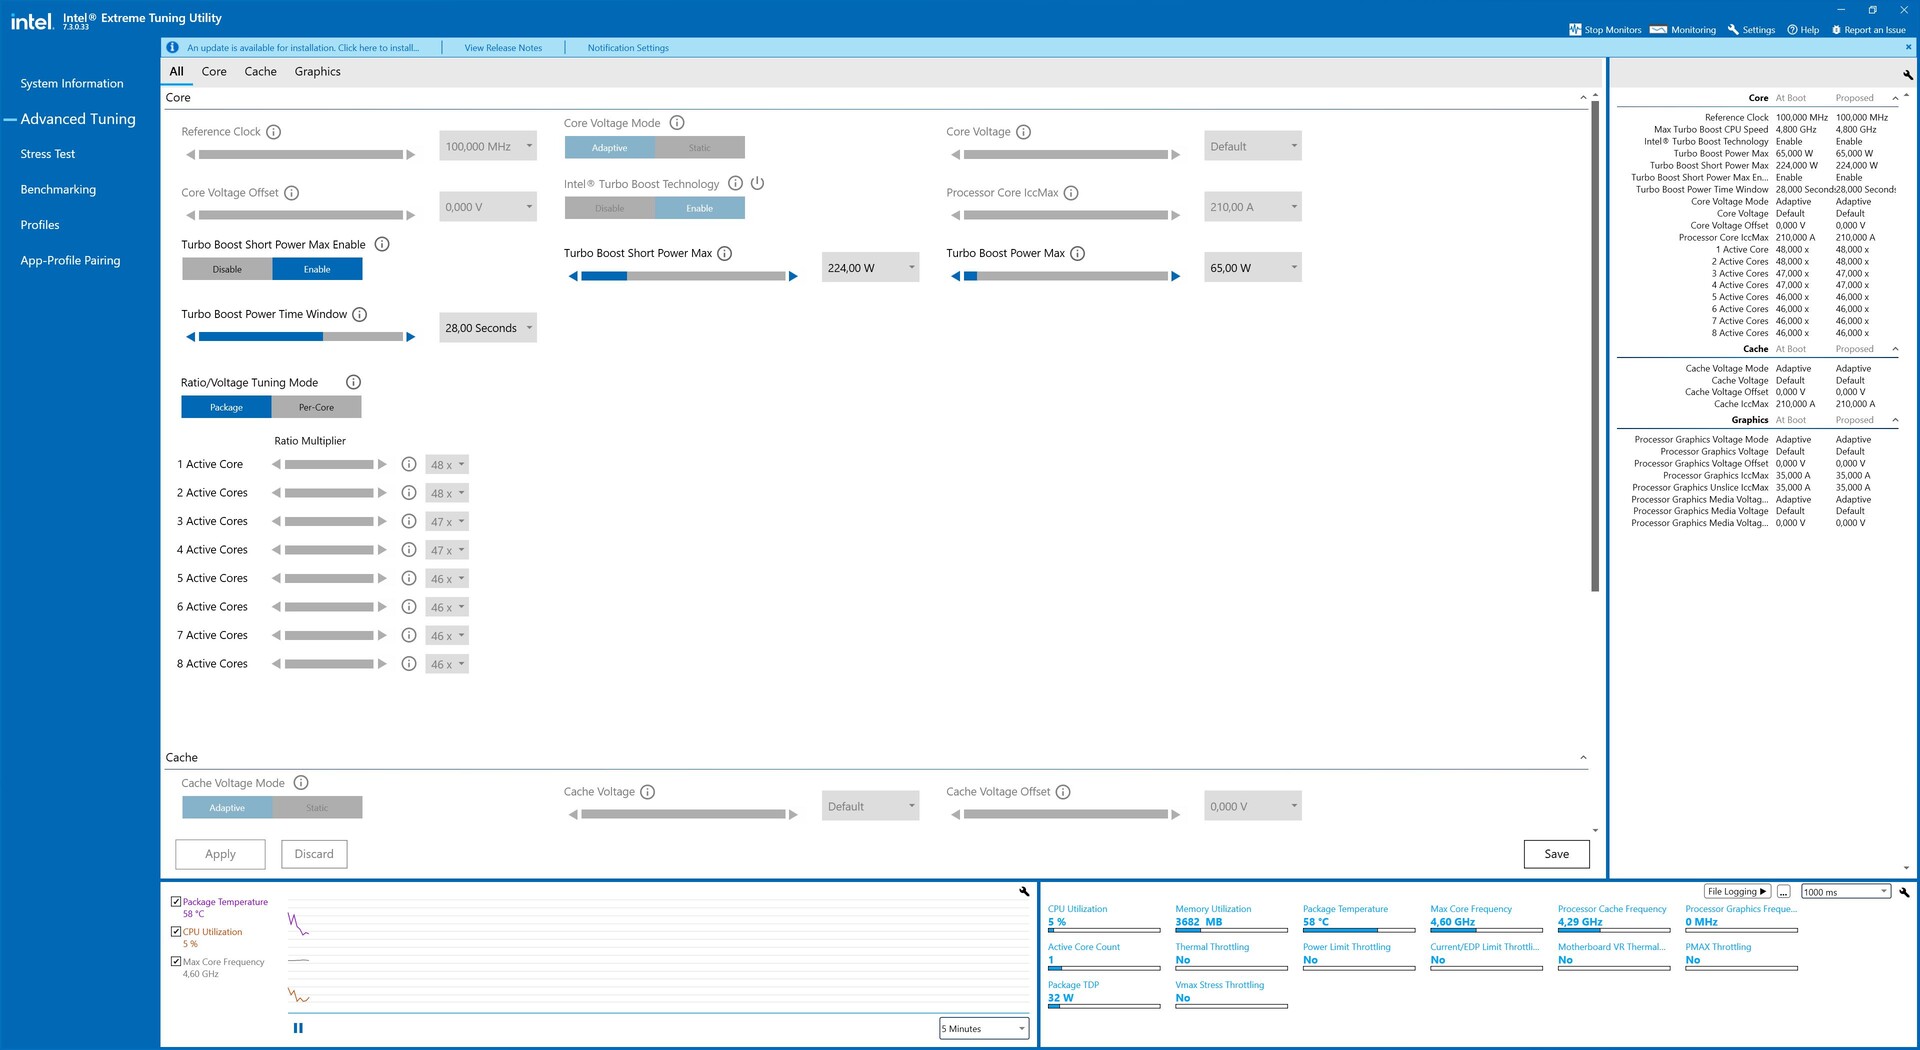Show info for Processor Core IccMax
Viewport: 1920px width, 1050px height.
1071,193
